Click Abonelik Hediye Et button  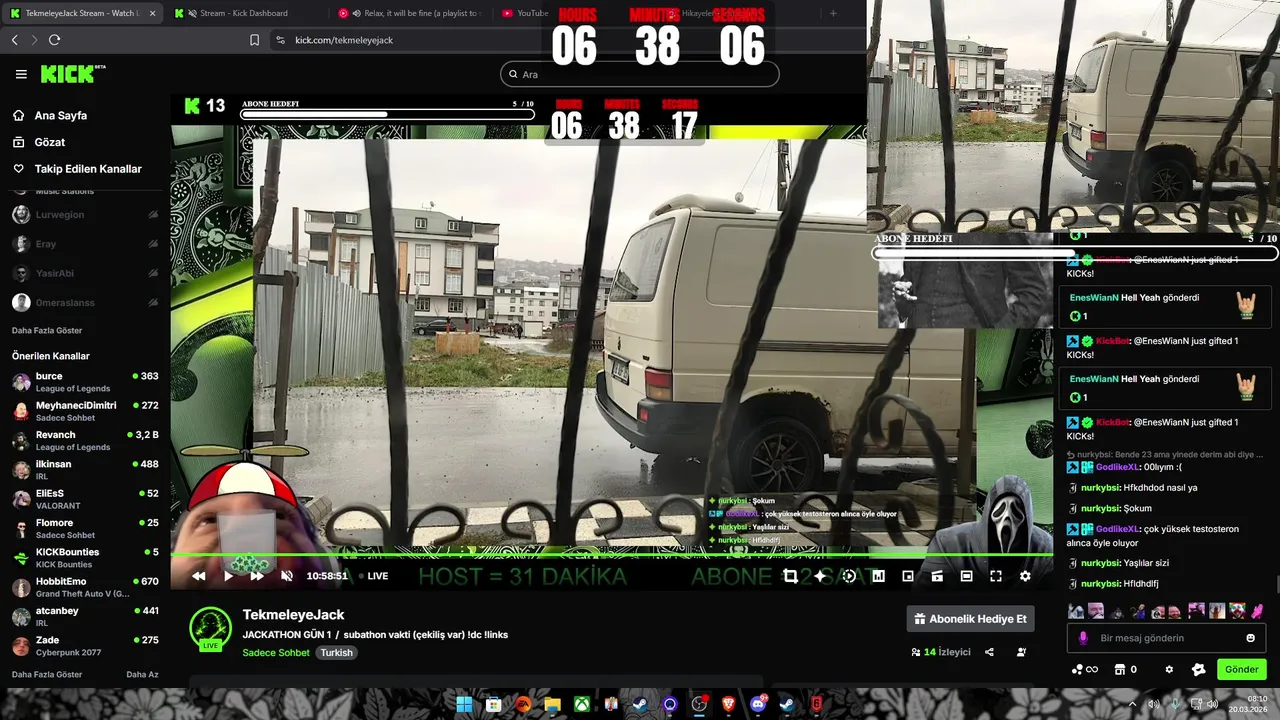pos(970,619)
